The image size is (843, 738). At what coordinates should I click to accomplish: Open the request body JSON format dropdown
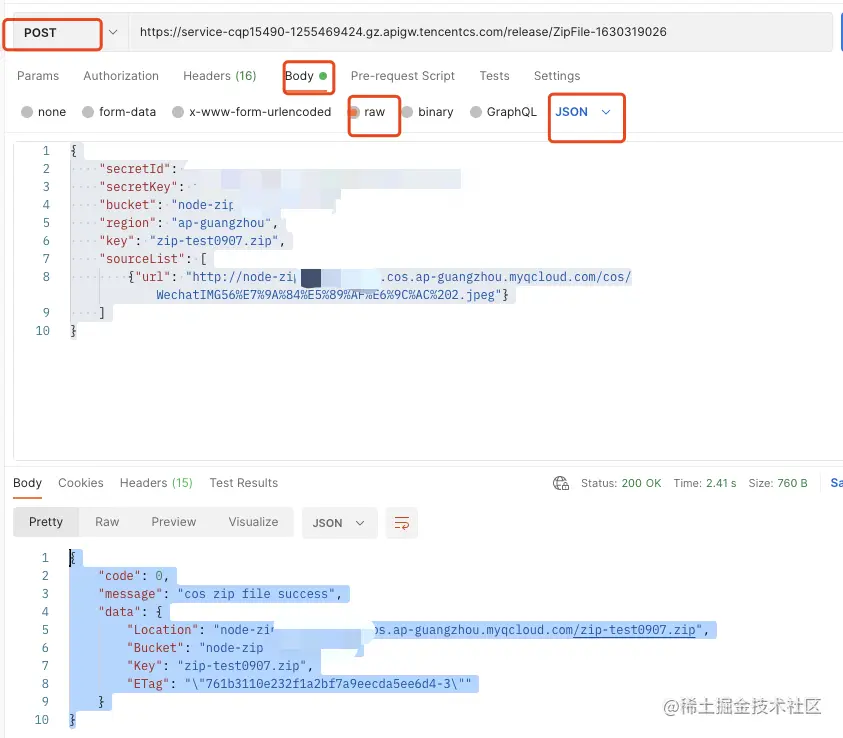(x=583, y=112)
